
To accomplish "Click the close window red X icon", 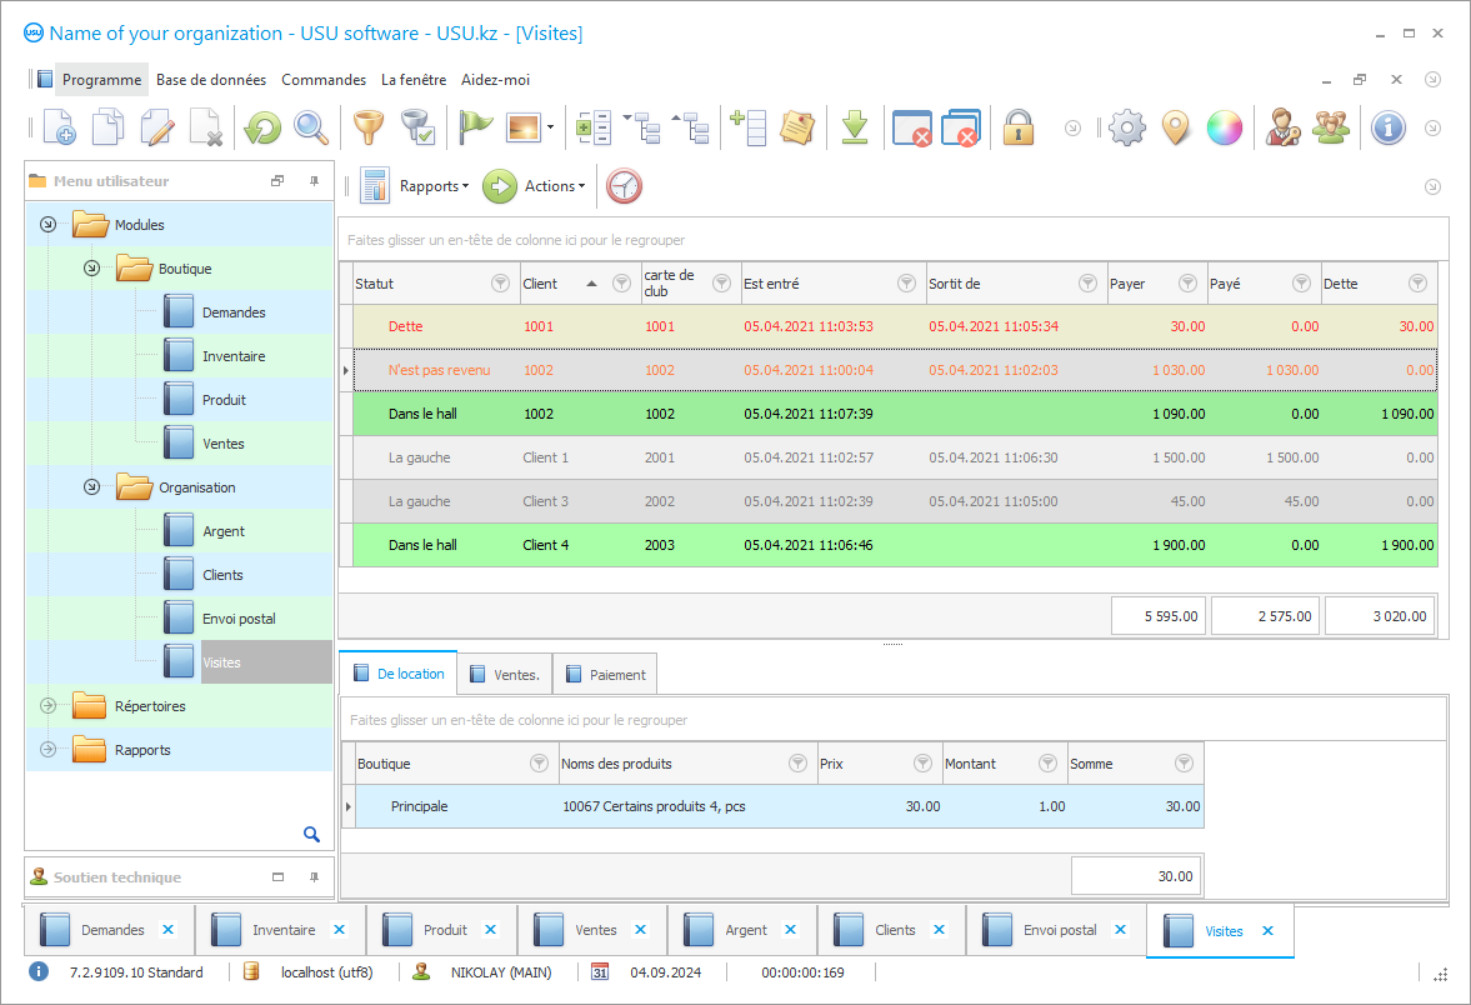I will [912, 128].
